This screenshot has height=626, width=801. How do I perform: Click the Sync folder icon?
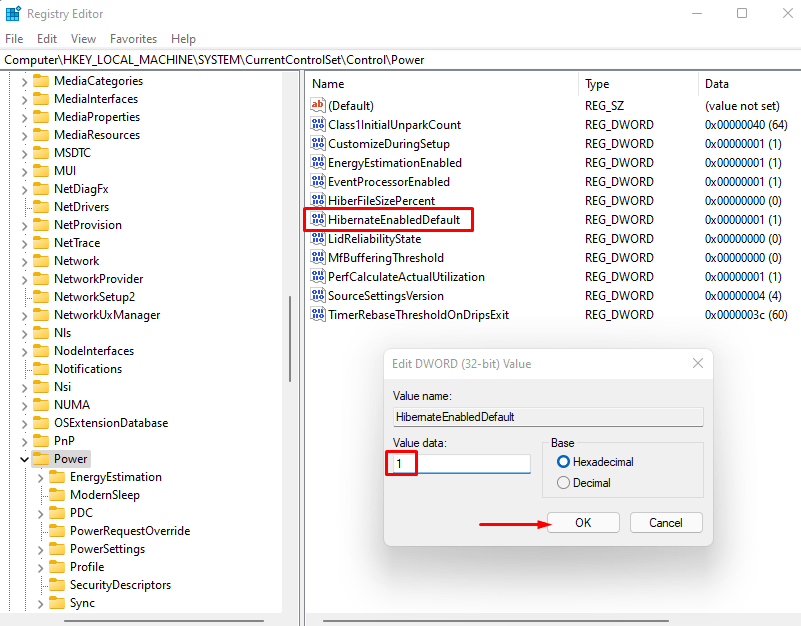pos(57,602)
